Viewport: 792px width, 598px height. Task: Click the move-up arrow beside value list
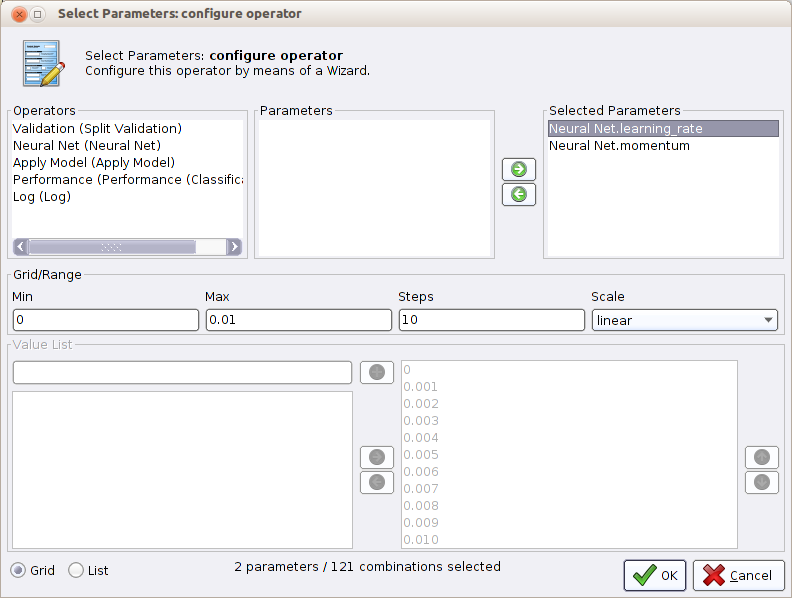(761, 457)
